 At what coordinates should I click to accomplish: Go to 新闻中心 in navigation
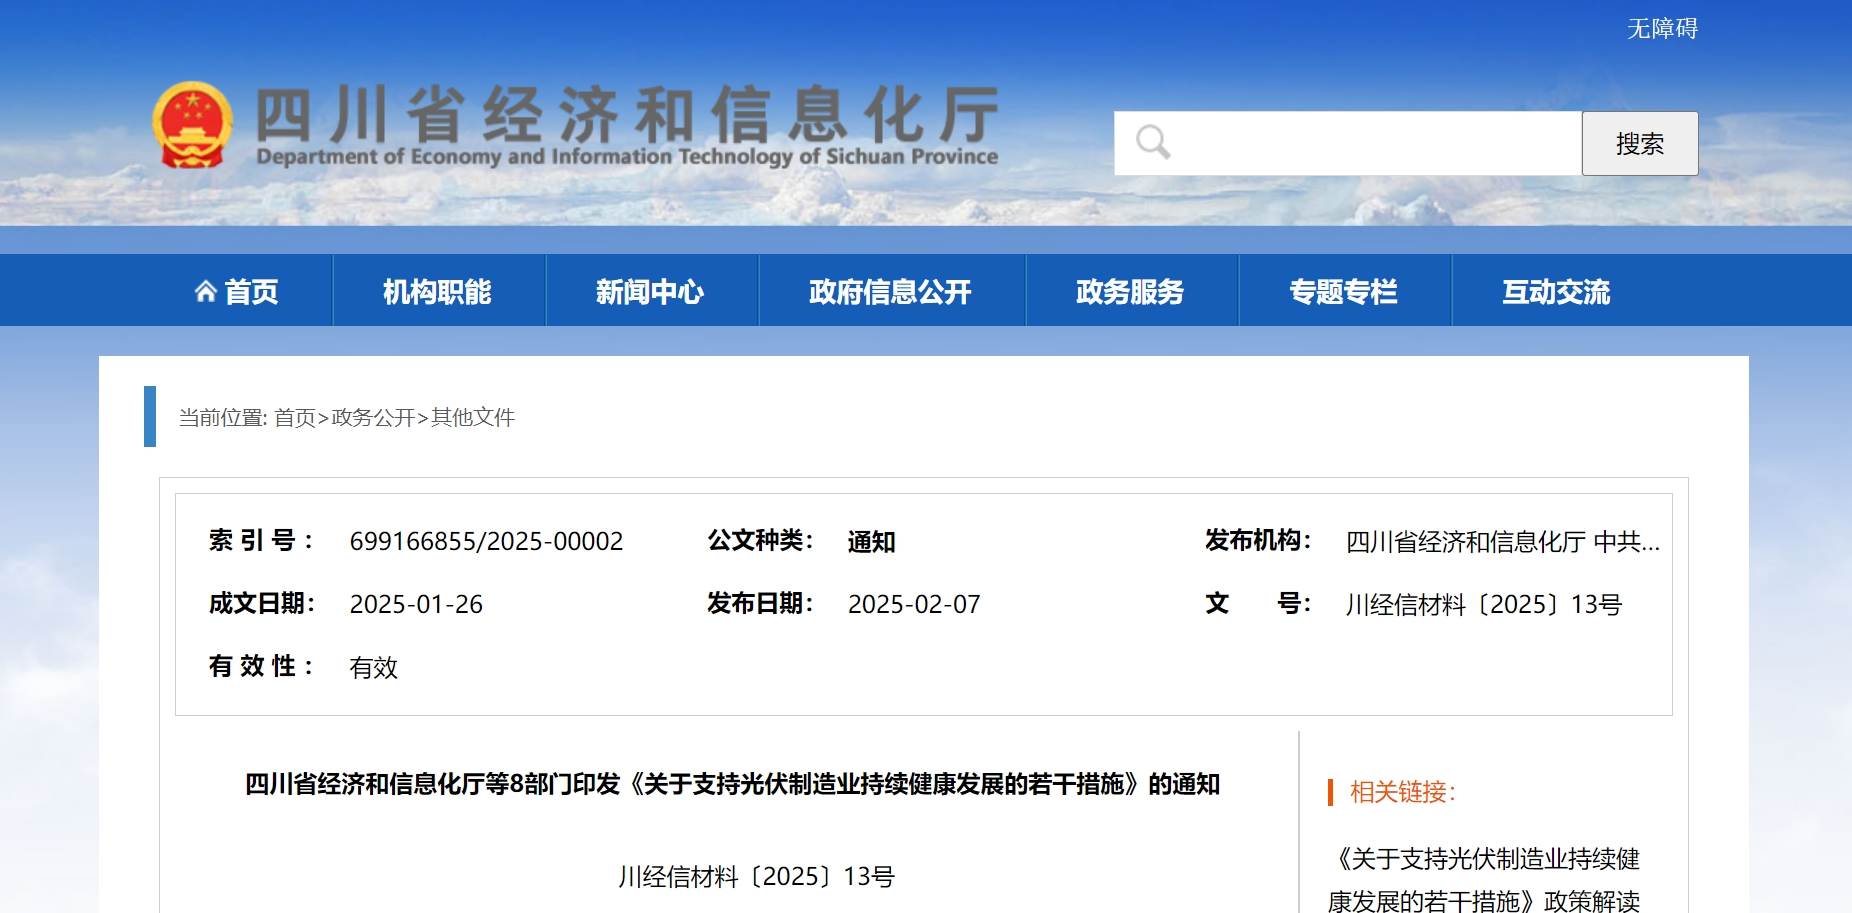[650, 291]
